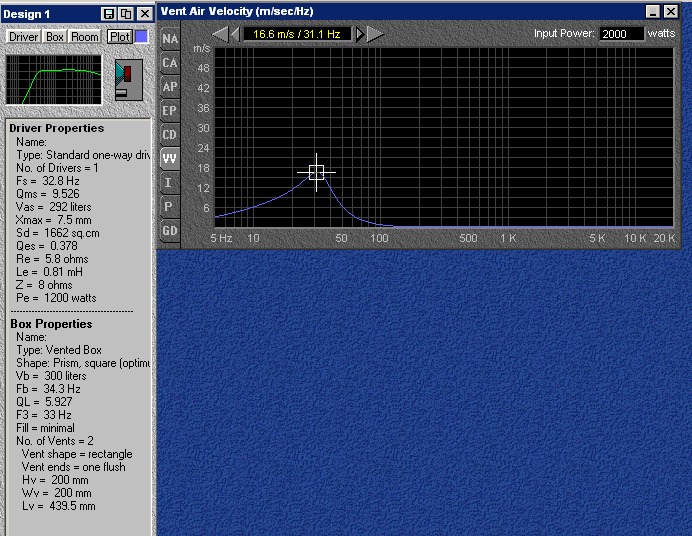This screenshot has width=692, height=536.
Task: Click the Vb = 300 liters entry
Action: coord(51,376)
